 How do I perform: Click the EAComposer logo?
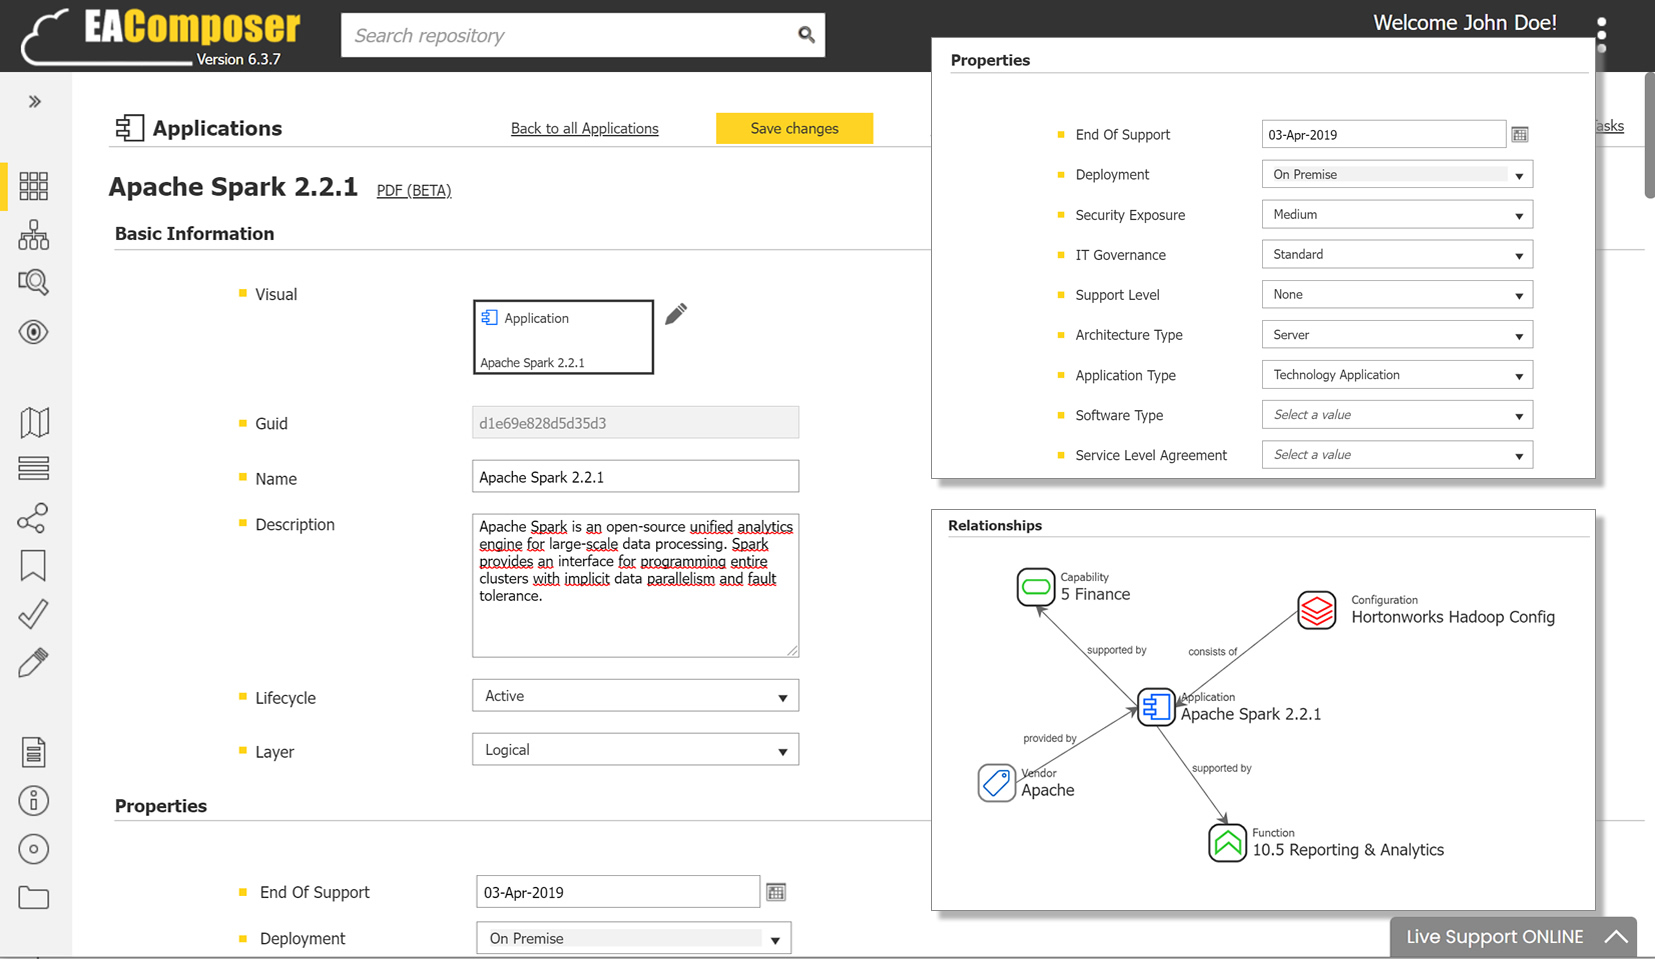click(160, 37)
